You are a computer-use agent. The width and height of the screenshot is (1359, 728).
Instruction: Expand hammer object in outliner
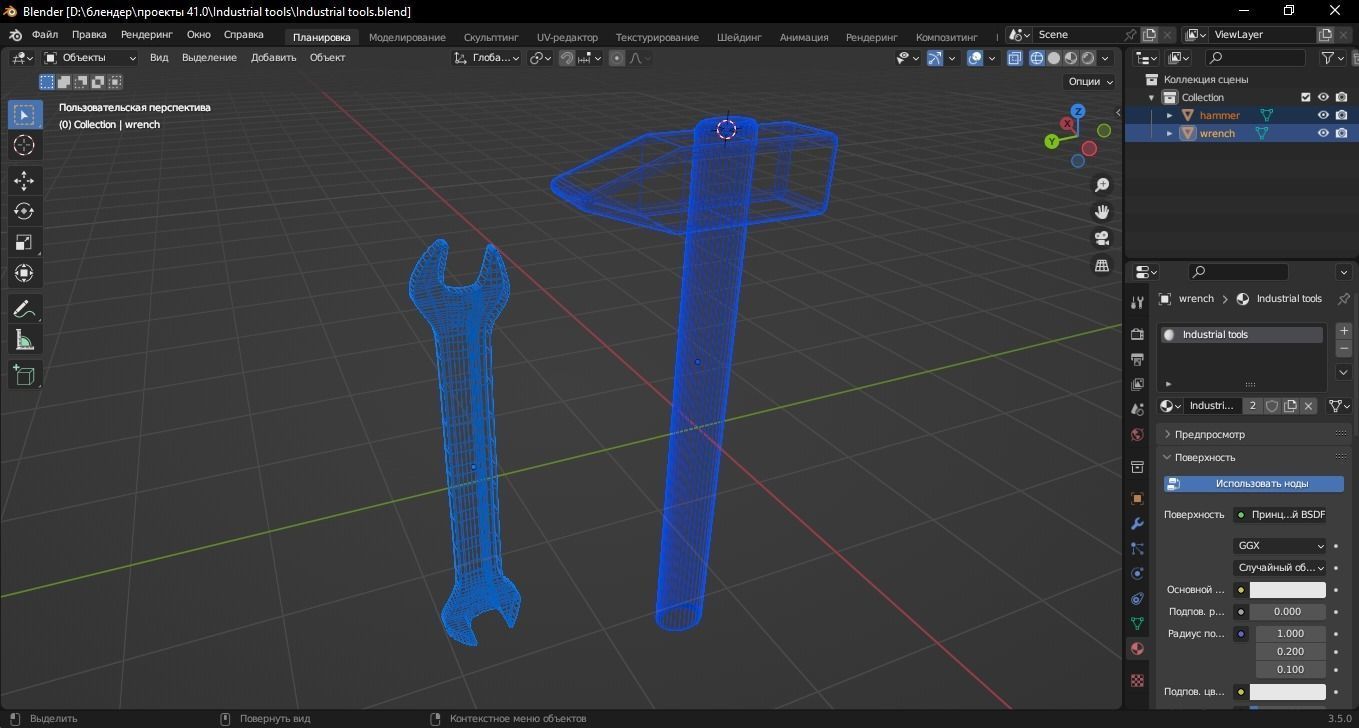[x=1169, y=115]
